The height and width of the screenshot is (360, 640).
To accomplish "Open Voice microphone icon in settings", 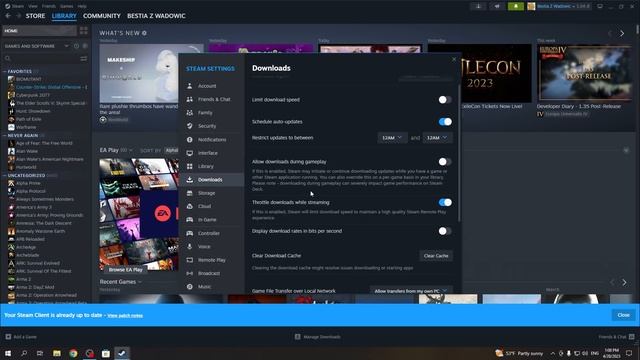I will pos(189,247).
